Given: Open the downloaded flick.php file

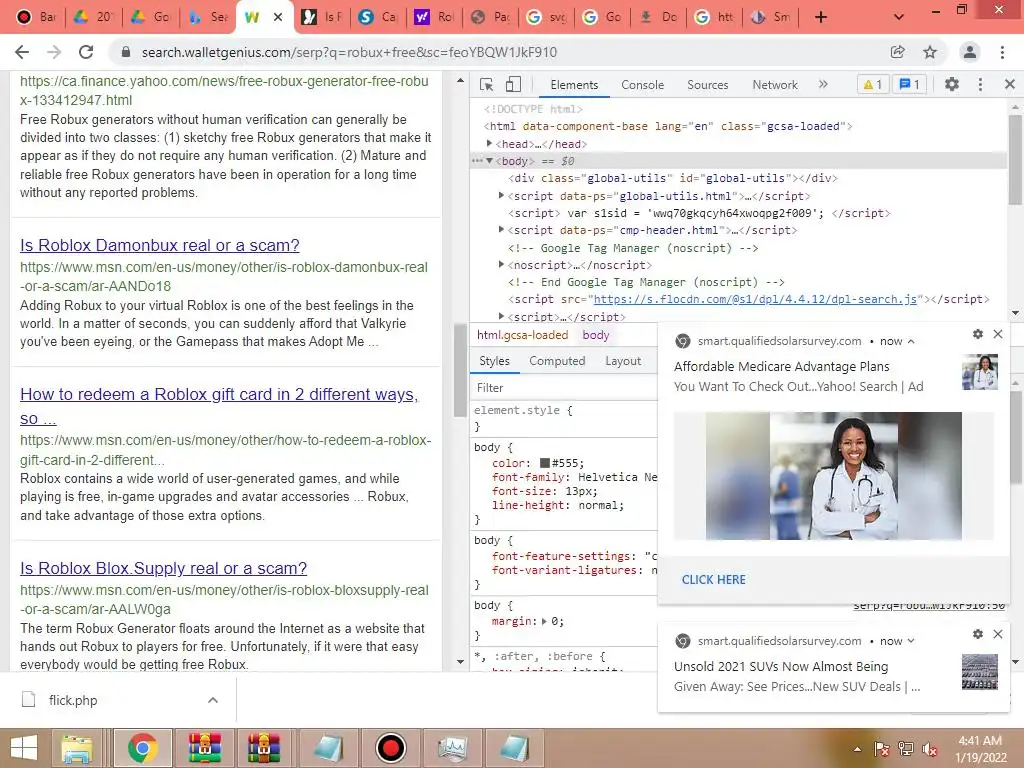Looking at the screenshot, I should click(x=73, y=700).
